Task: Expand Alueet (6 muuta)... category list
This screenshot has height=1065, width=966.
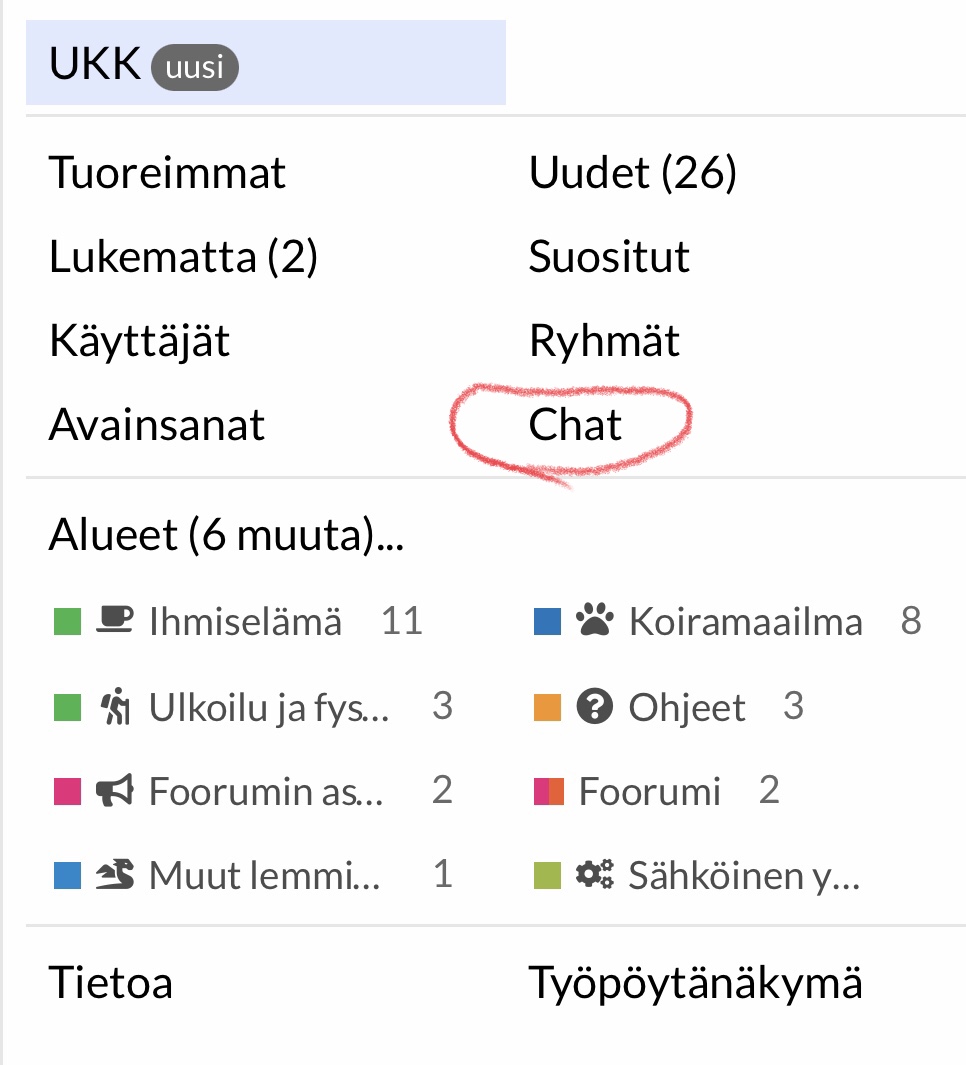Action: tap(226, 537)
